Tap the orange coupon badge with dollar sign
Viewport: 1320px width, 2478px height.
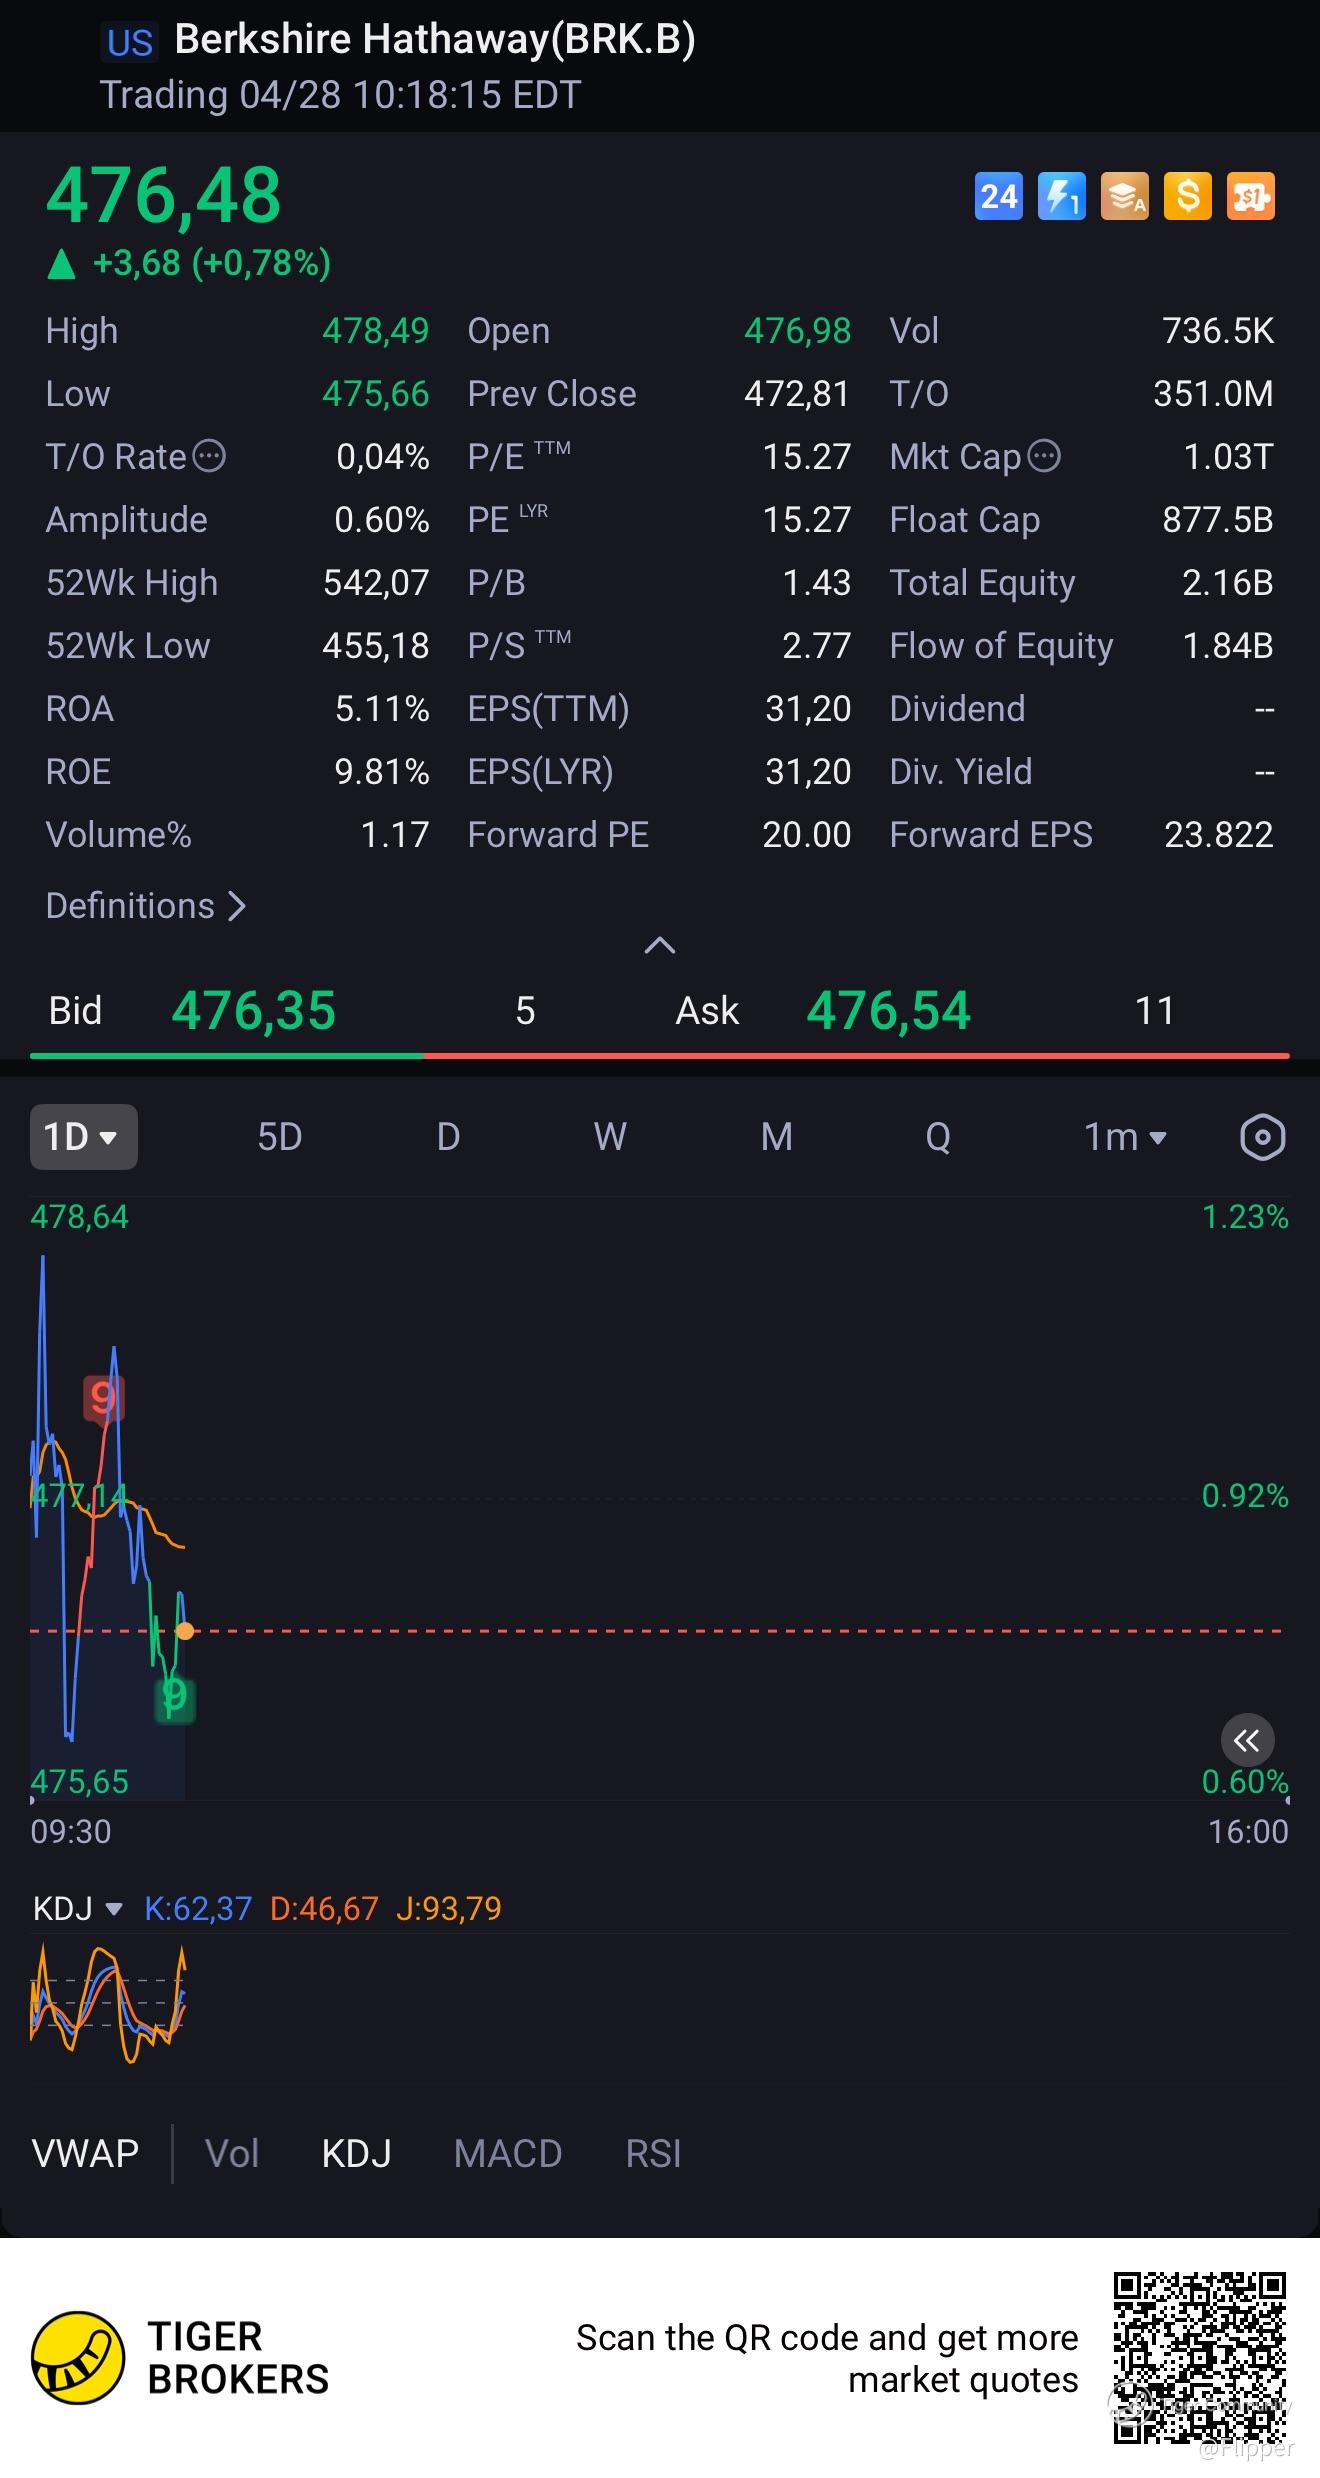[x=1250, y=196]
